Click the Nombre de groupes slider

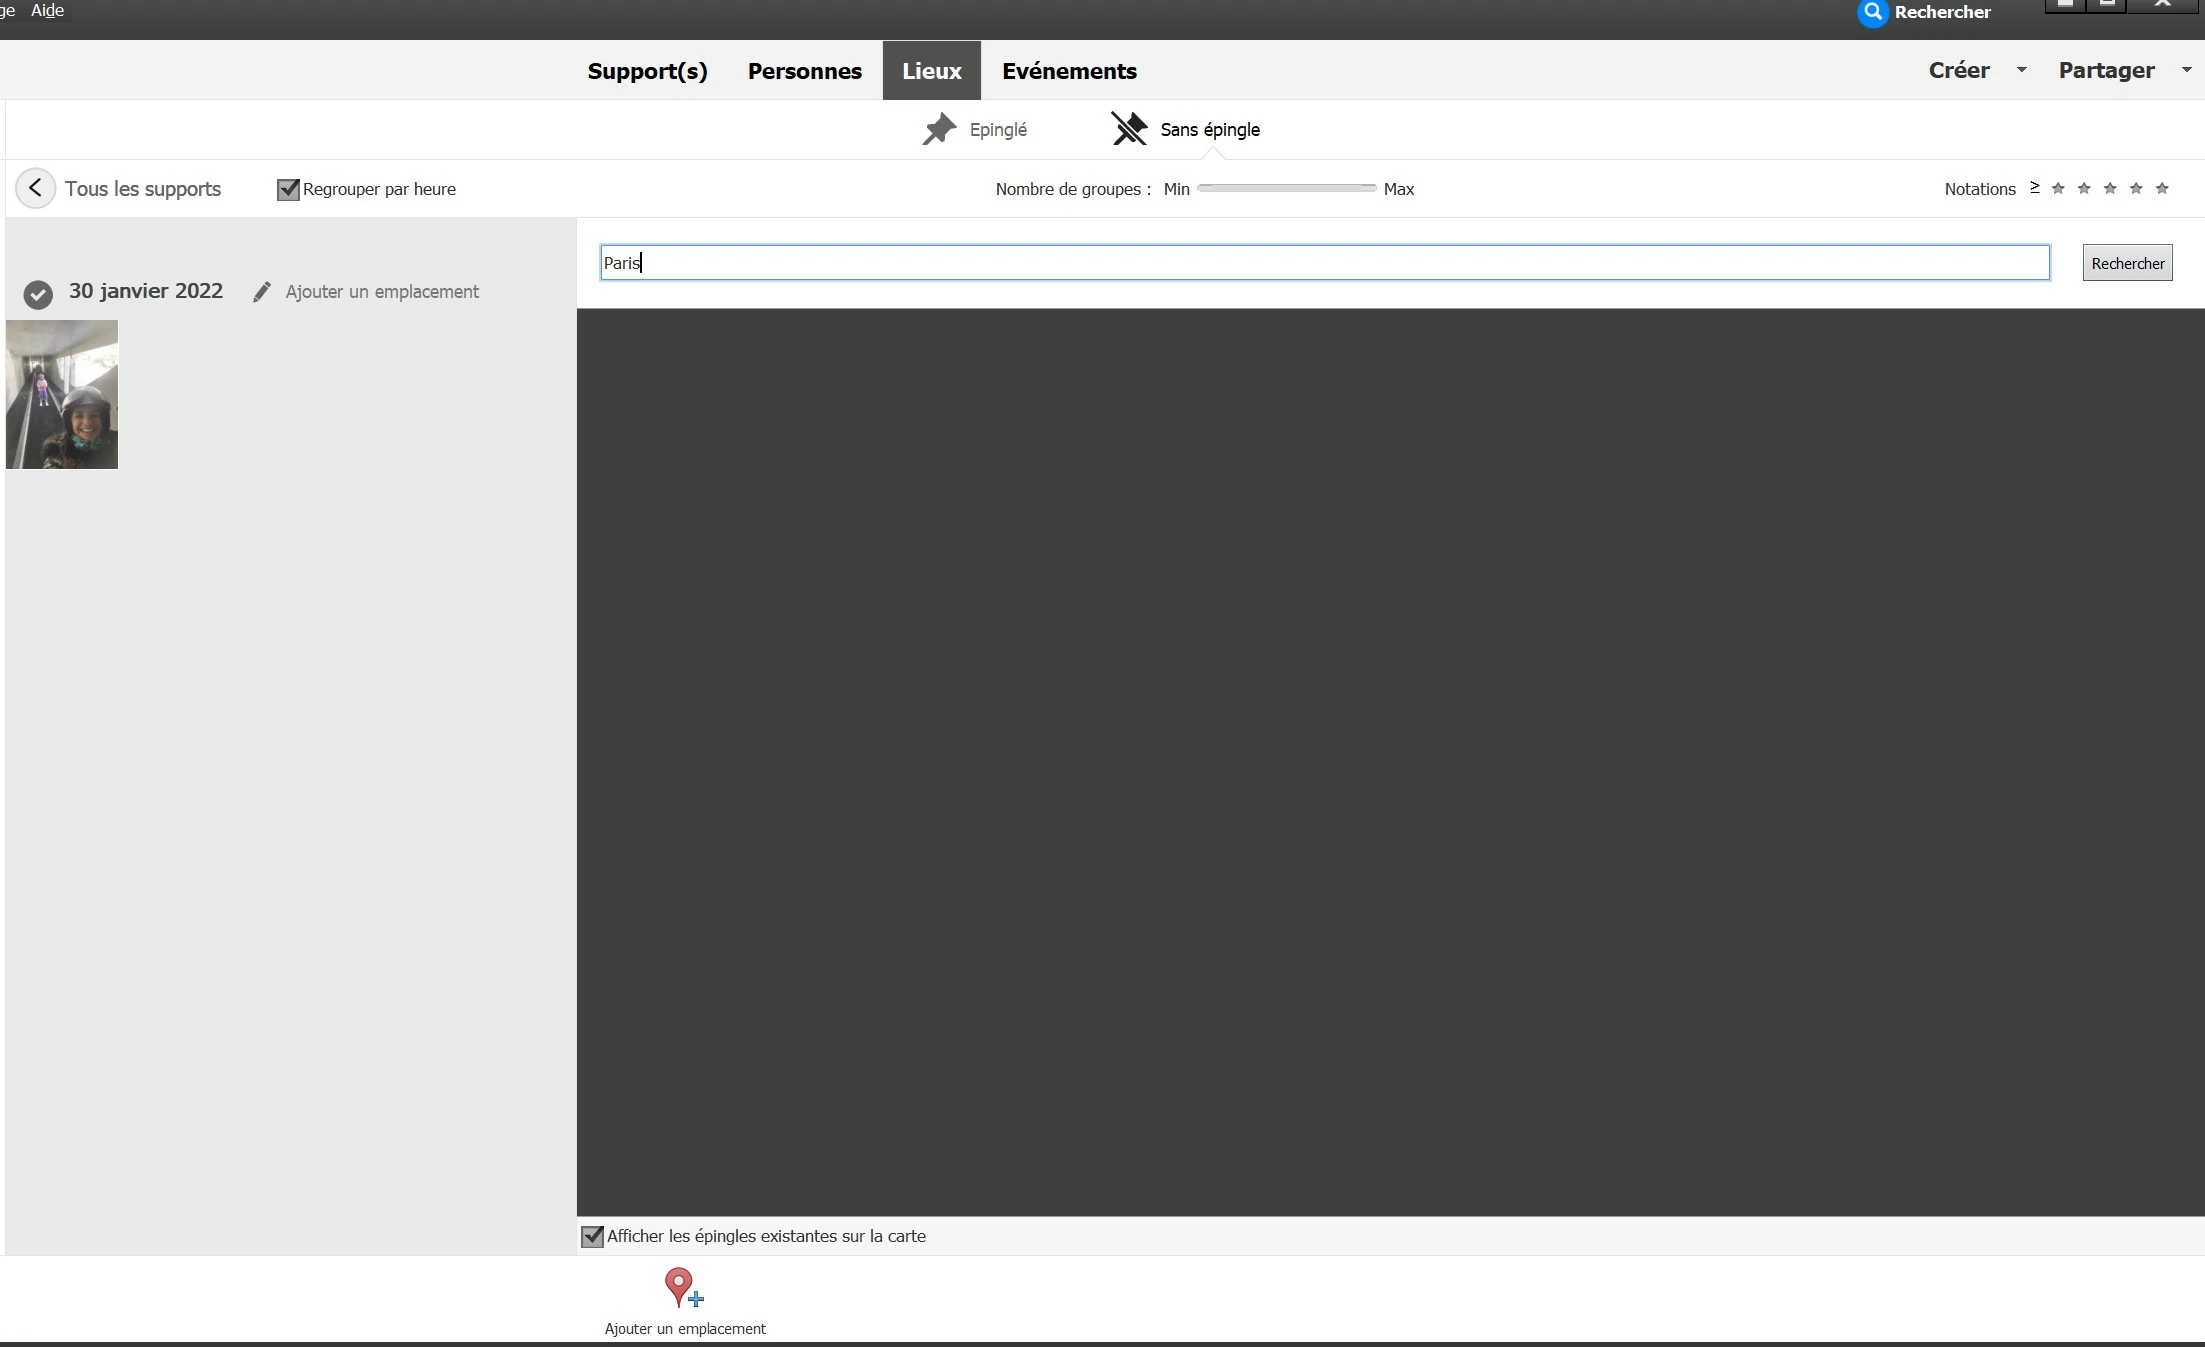coord(1286,188)
